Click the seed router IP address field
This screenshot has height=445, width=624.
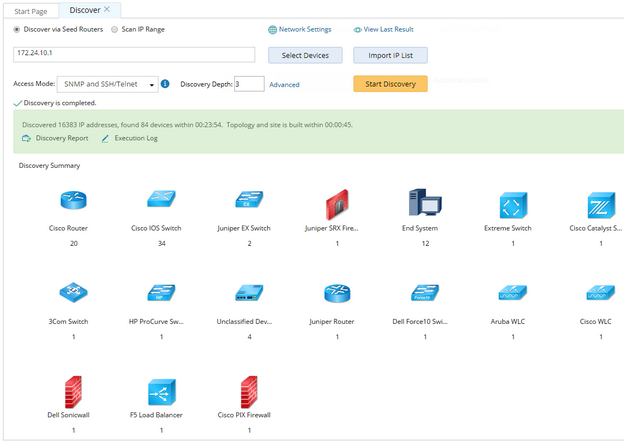(x=134, y=55)
